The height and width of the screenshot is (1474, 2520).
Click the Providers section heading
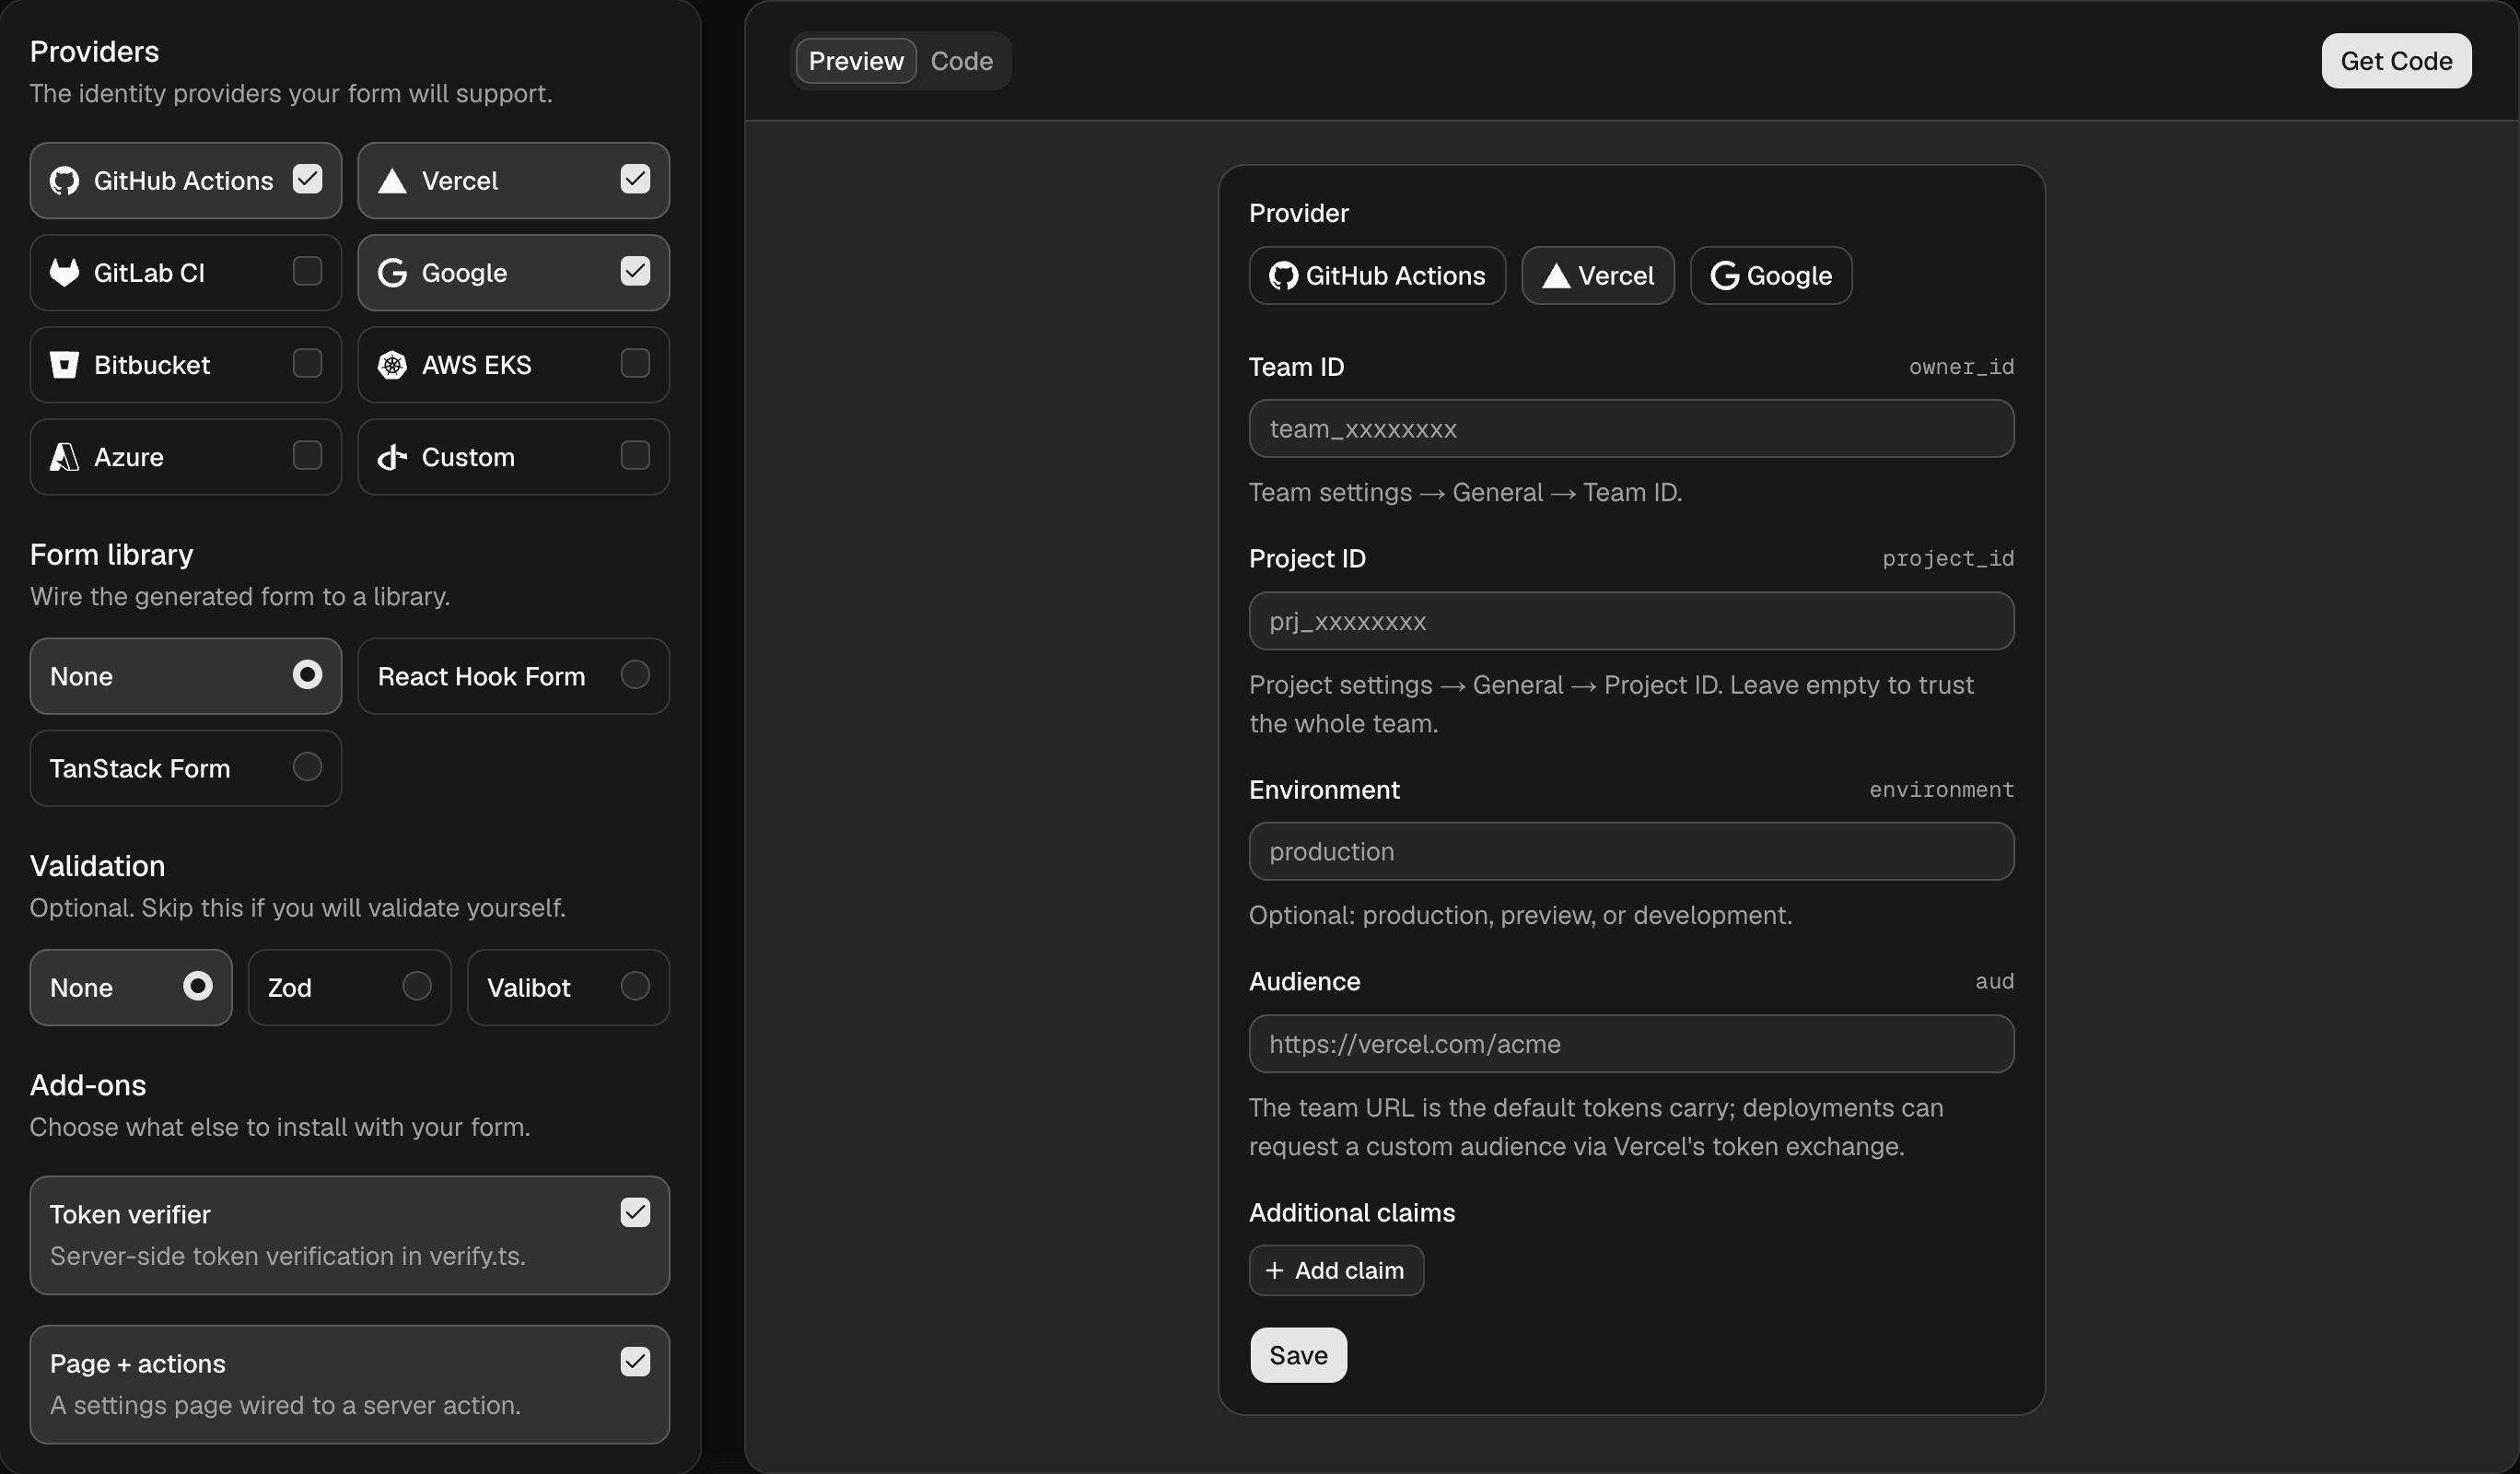click(94, 51)
